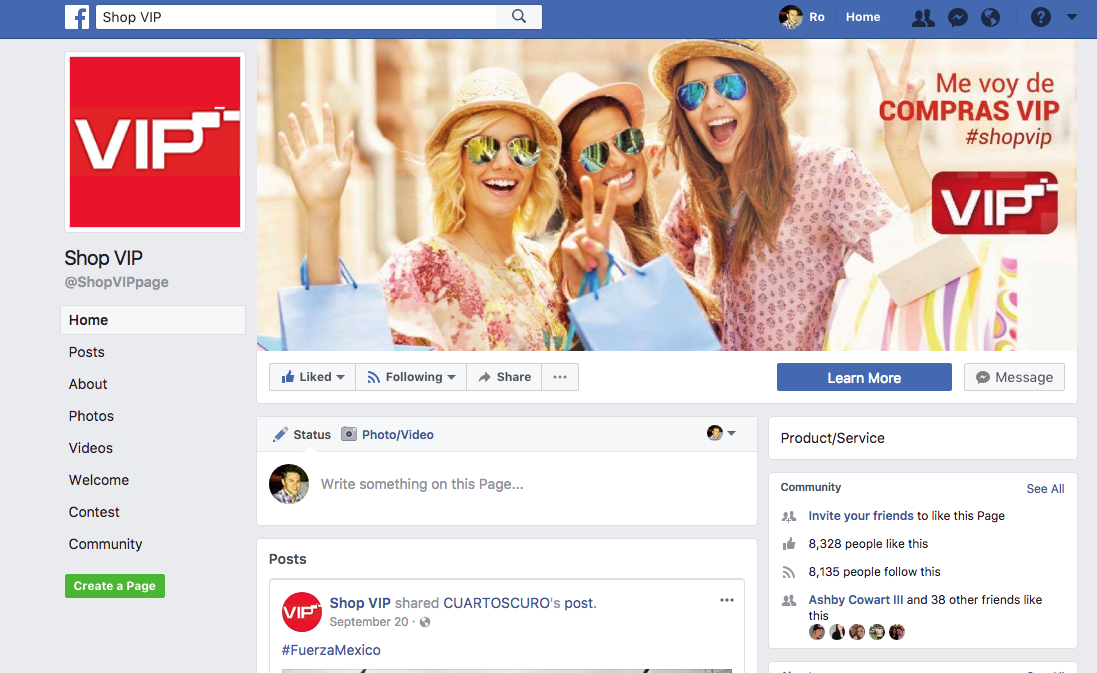This screenshot has width=1097, height=673.
Task: Open the Messenger icon in top bar
Action: coord(957,17)
